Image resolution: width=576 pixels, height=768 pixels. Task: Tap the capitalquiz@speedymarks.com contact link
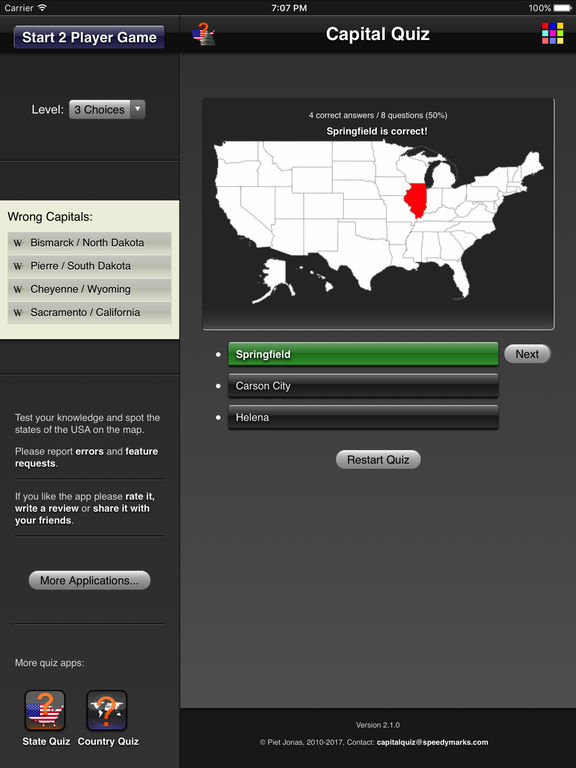tap(432, 742)
